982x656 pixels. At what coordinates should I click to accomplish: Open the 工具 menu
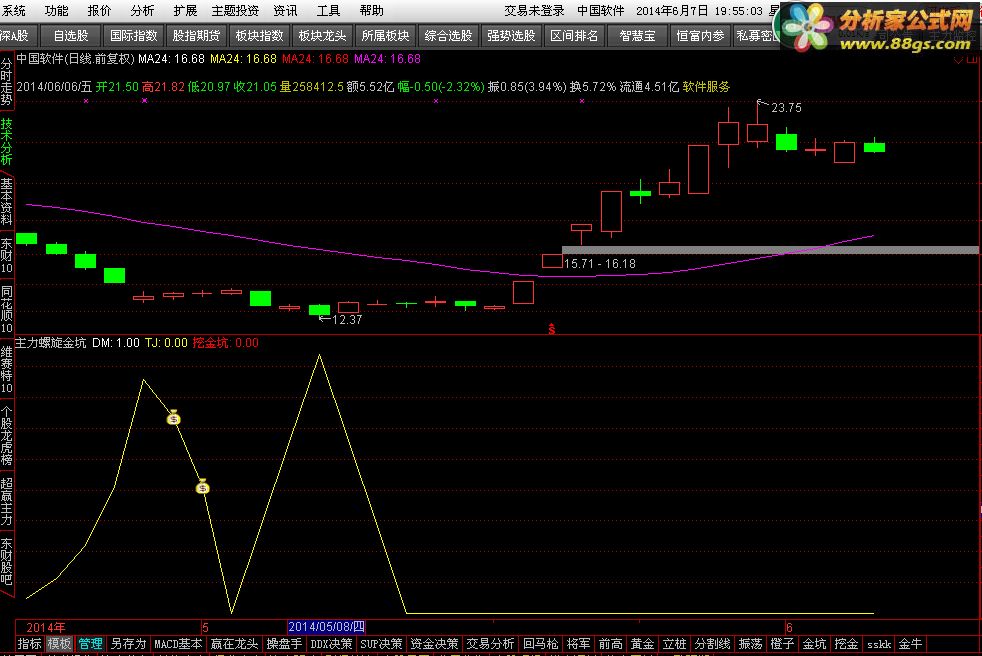click(328, 11)
